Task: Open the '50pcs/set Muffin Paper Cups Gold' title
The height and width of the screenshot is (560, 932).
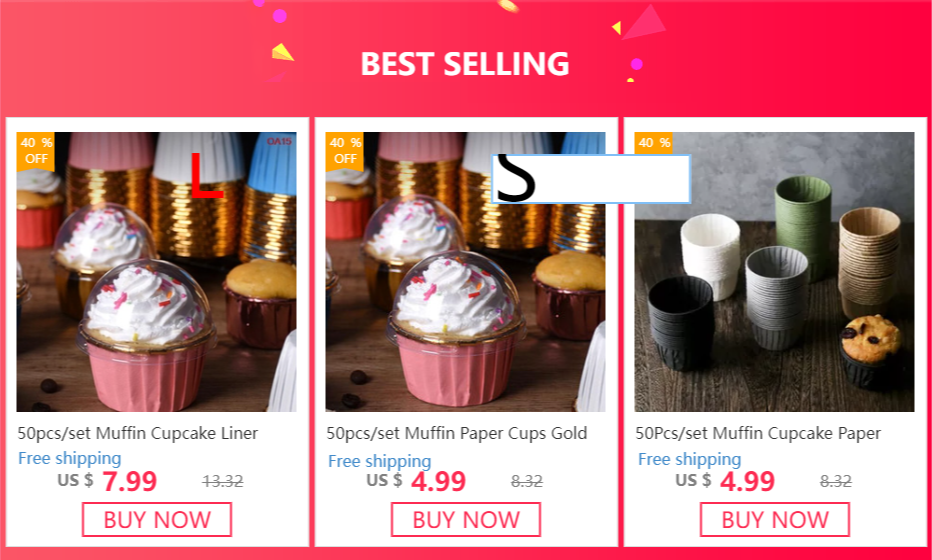Action: click(x=456, y=433)
